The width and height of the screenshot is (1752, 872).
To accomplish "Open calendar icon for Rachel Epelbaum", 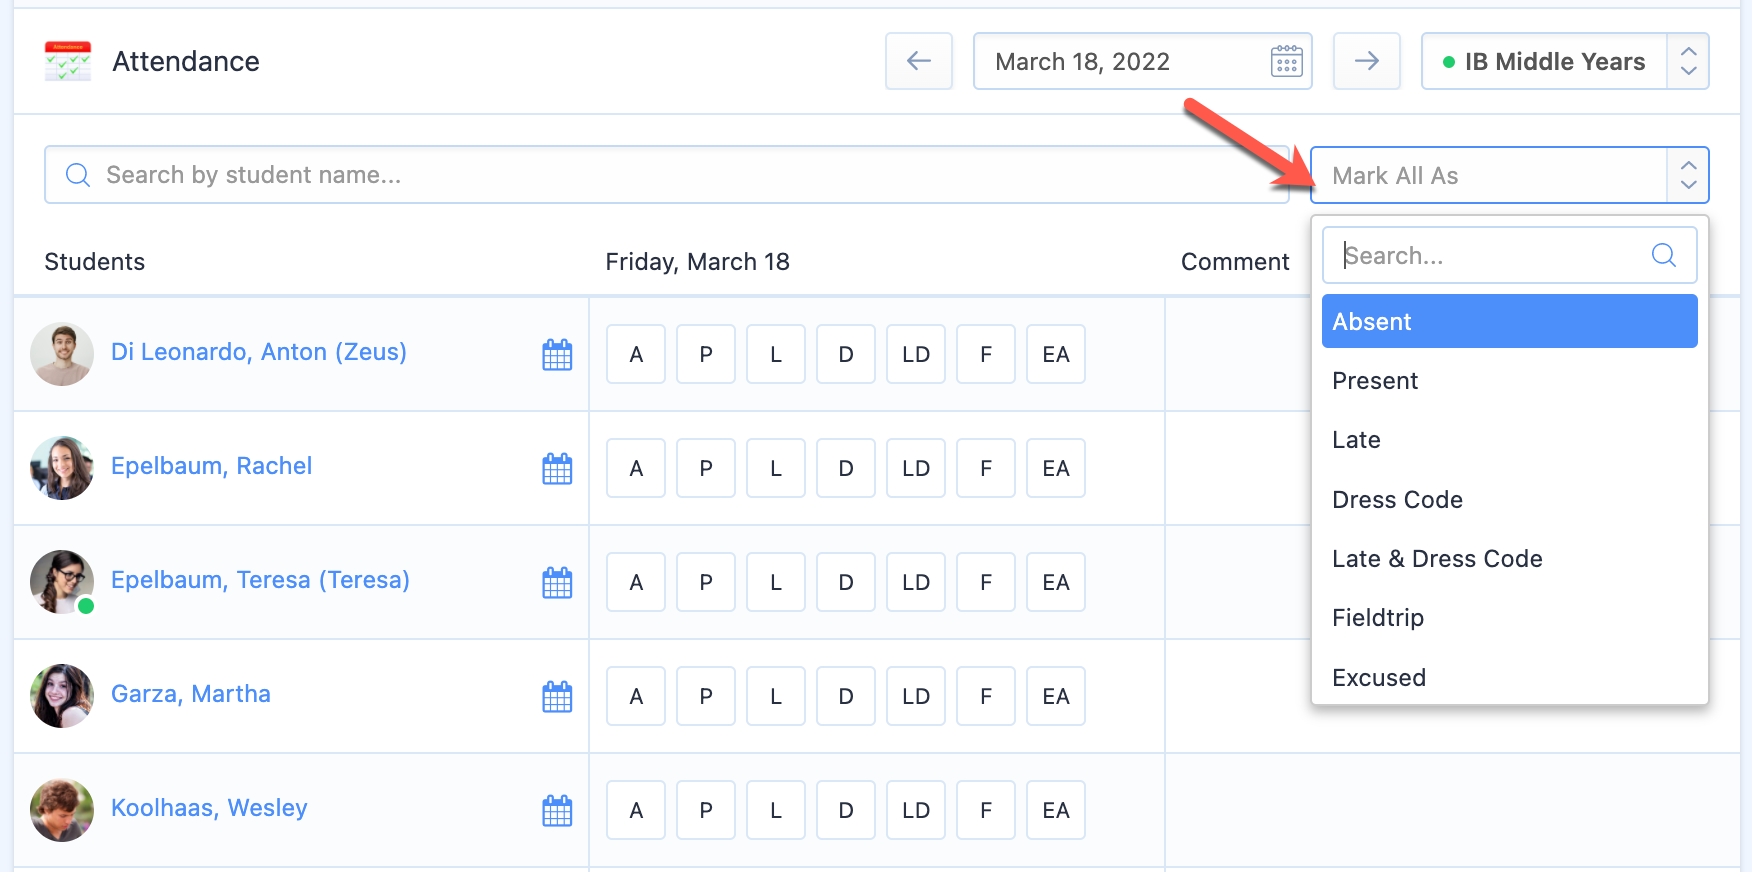I will [557, 469].
